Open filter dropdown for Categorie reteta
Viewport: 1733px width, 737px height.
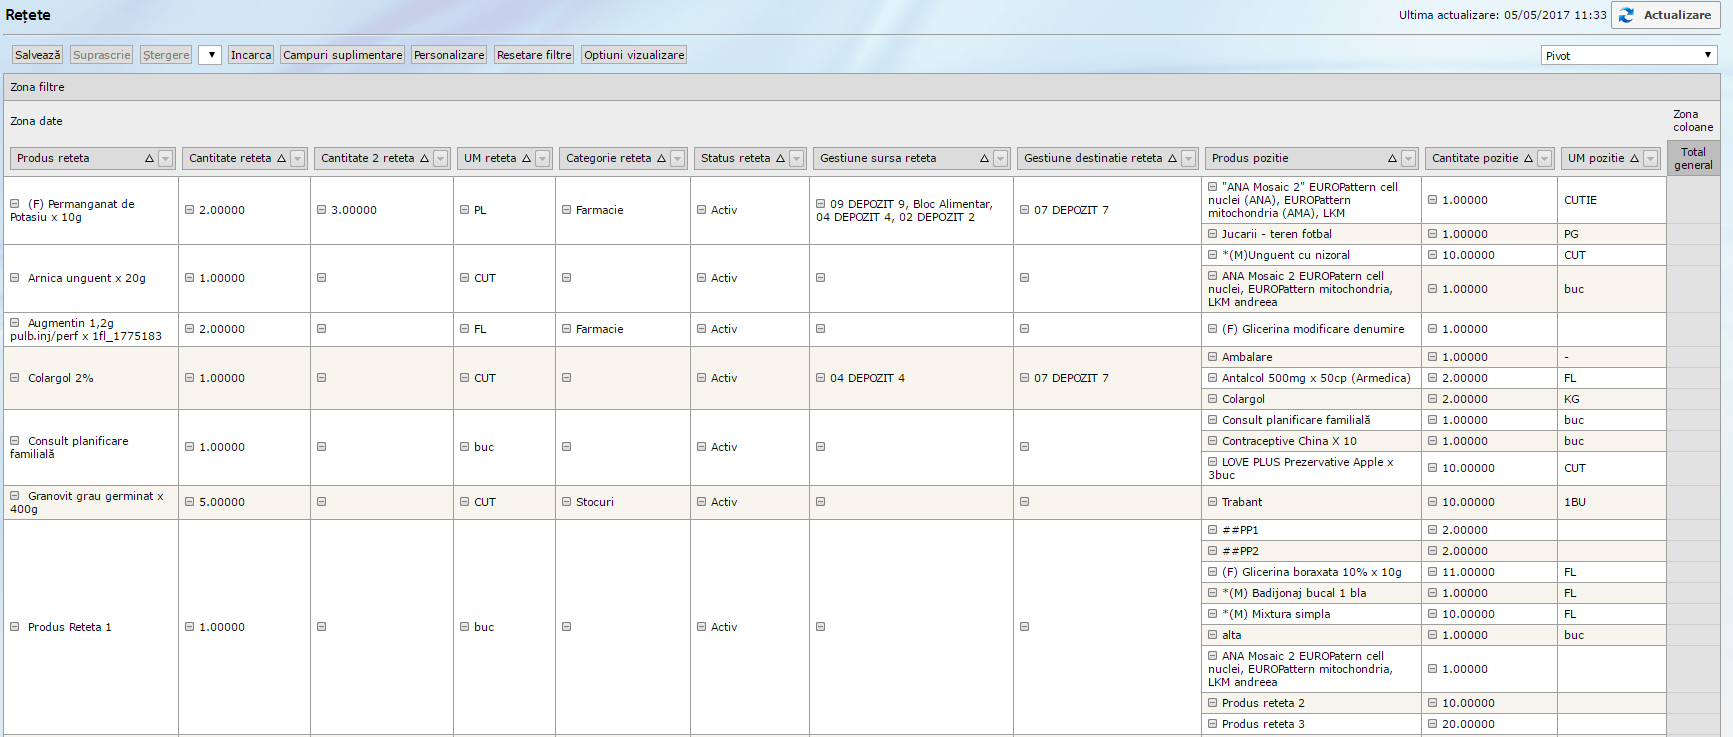[x=678, y=159]
